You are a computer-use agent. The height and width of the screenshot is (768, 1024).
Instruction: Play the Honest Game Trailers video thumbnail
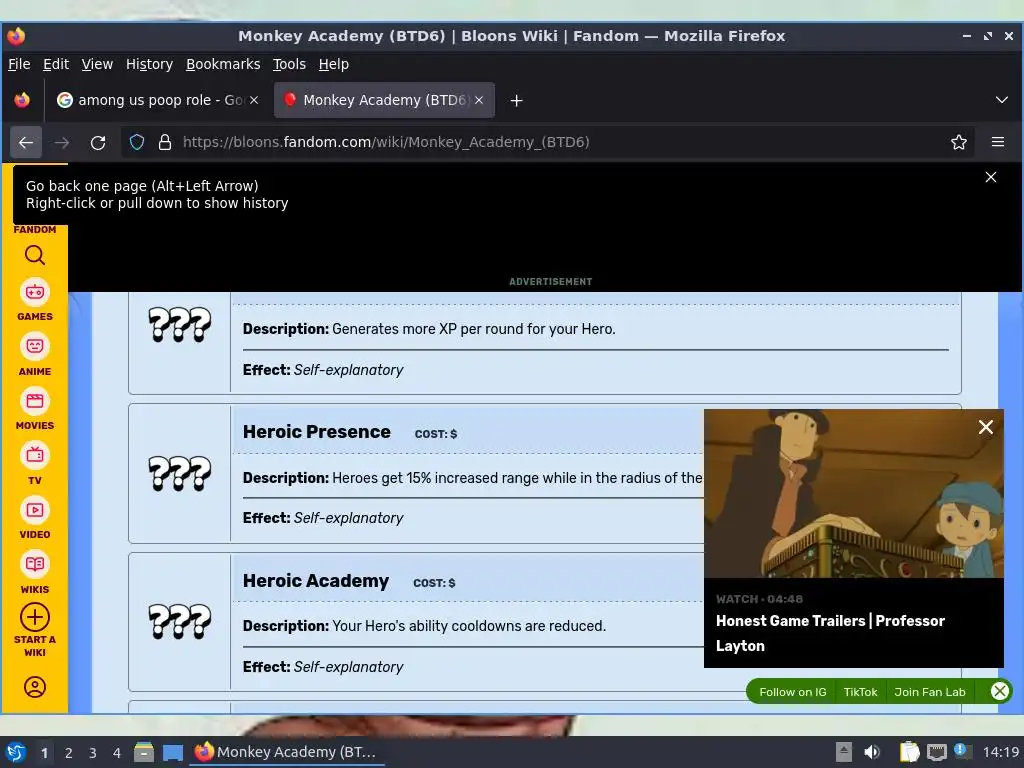click(x=854, y=493)
